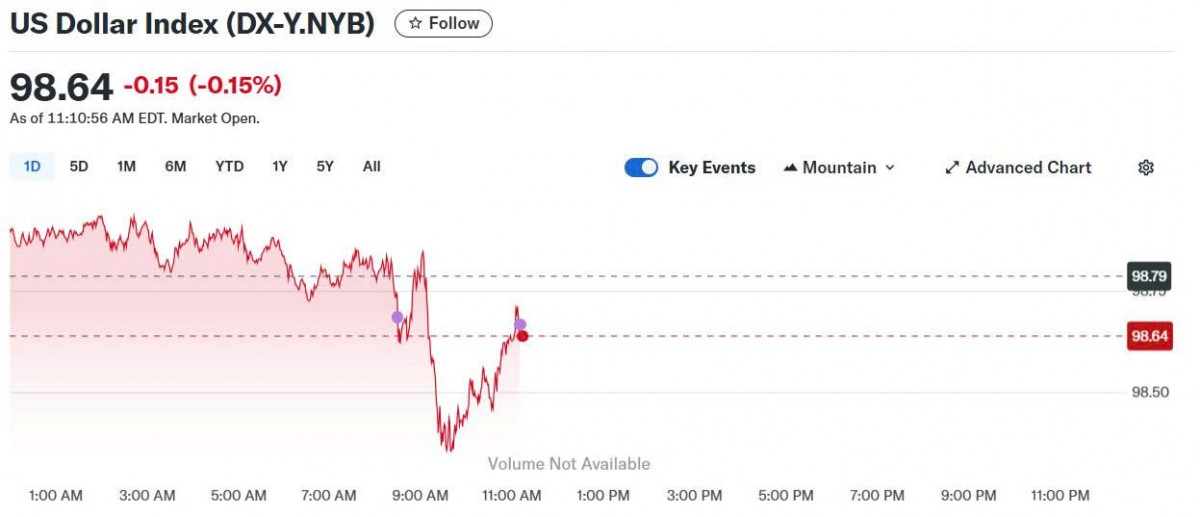Image resolution: width=1200 pixels, height=517 pixels.
Task: Click the red 98.64 price label
Action: [x=1149, y=336]
